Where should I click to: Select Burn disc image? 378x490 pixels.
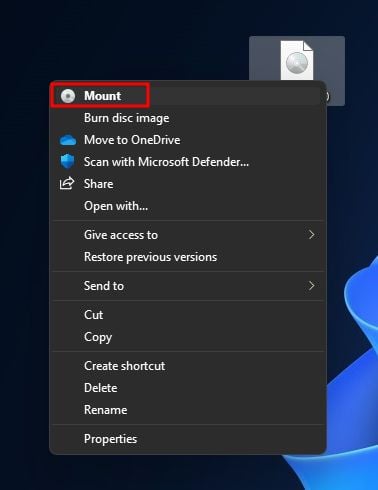coord(188,118)
